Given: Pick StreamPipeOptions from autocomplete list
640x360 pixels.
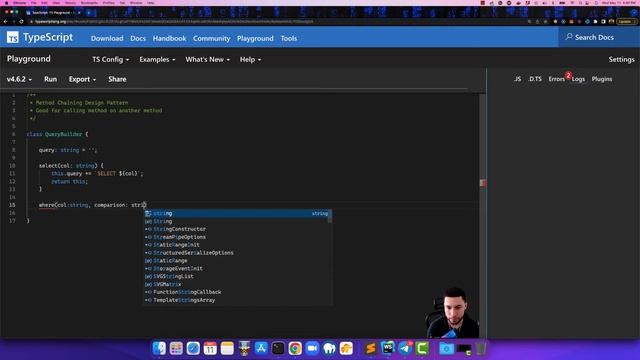Looking at the screenshot, I should point(237,237).
